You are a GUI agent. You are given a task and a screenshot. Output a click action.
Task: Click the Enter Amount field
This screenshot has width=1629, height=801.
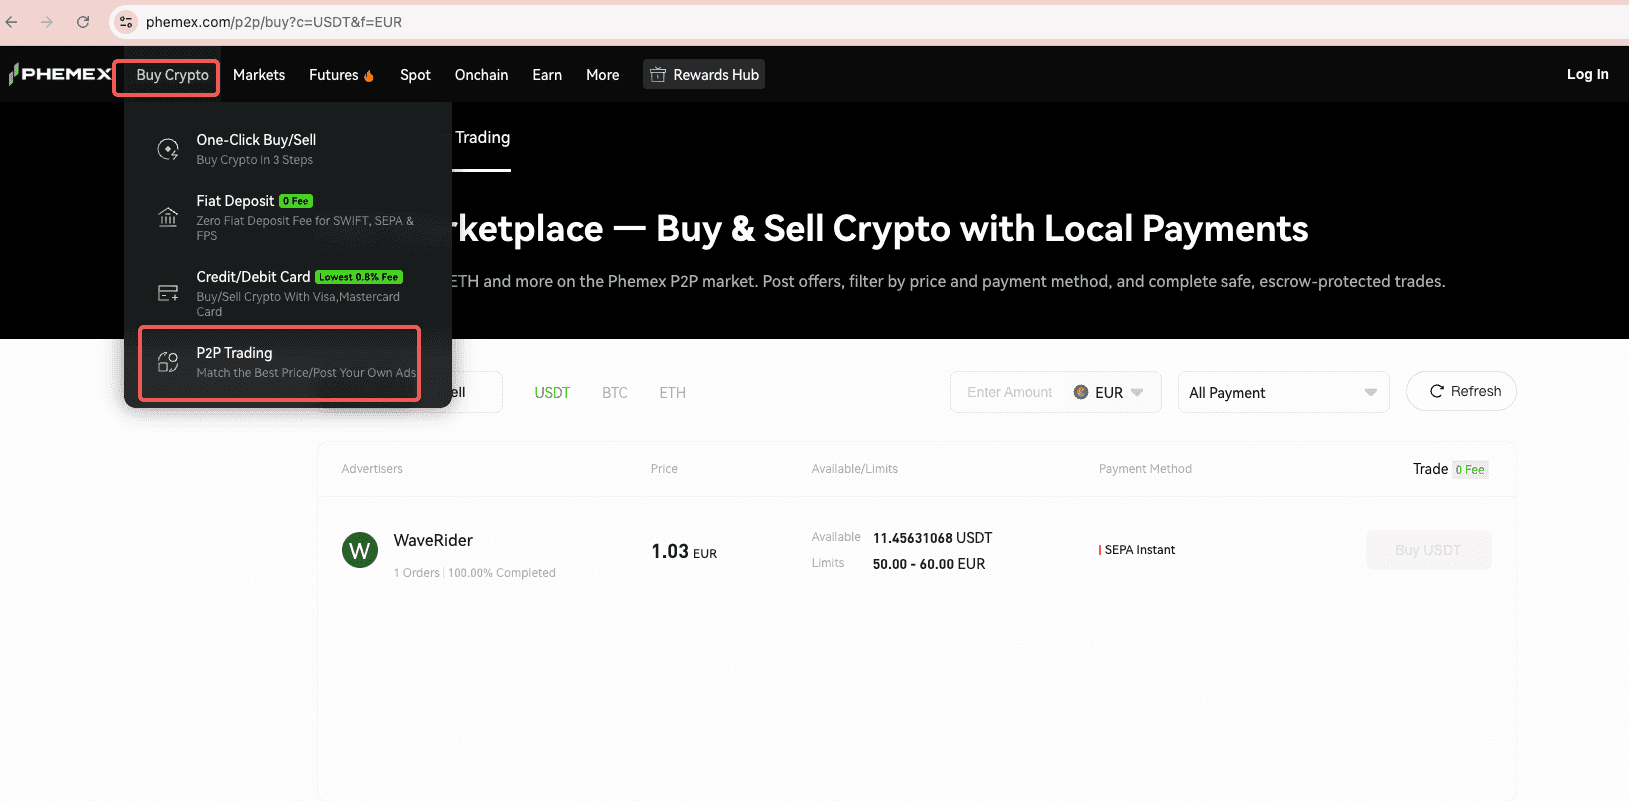(x=1010, y=392)
